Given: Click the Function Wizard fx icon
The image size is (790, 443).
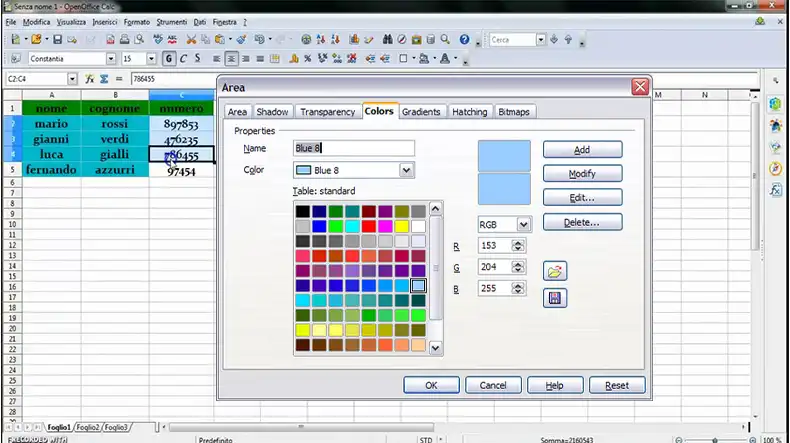Looking at the screenshot, I should point(90,79).
